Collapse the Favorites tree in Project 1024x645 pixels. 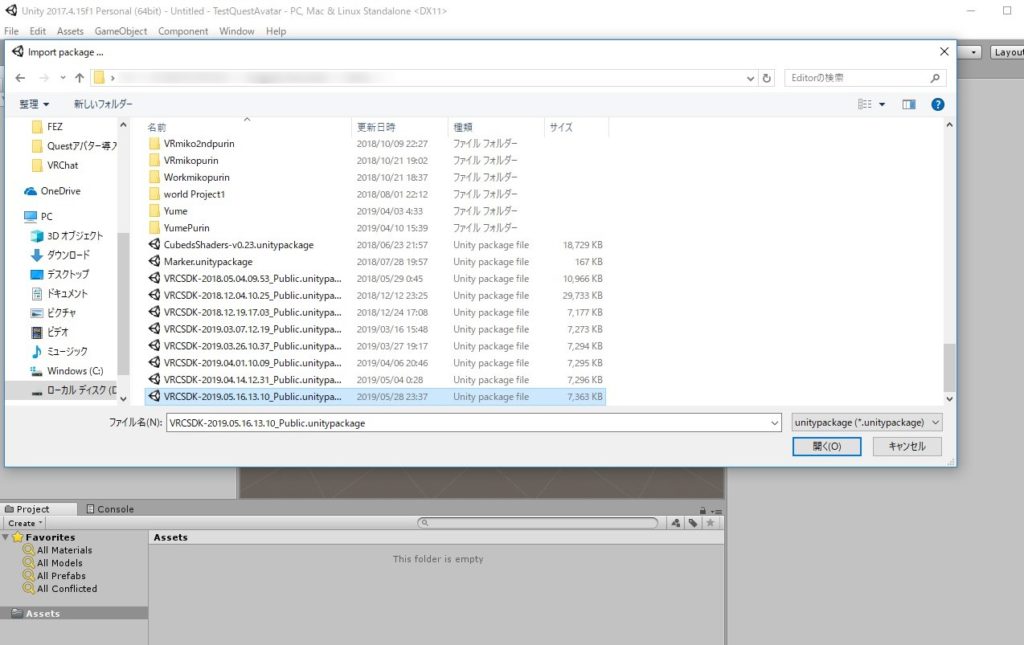[6, 537]
